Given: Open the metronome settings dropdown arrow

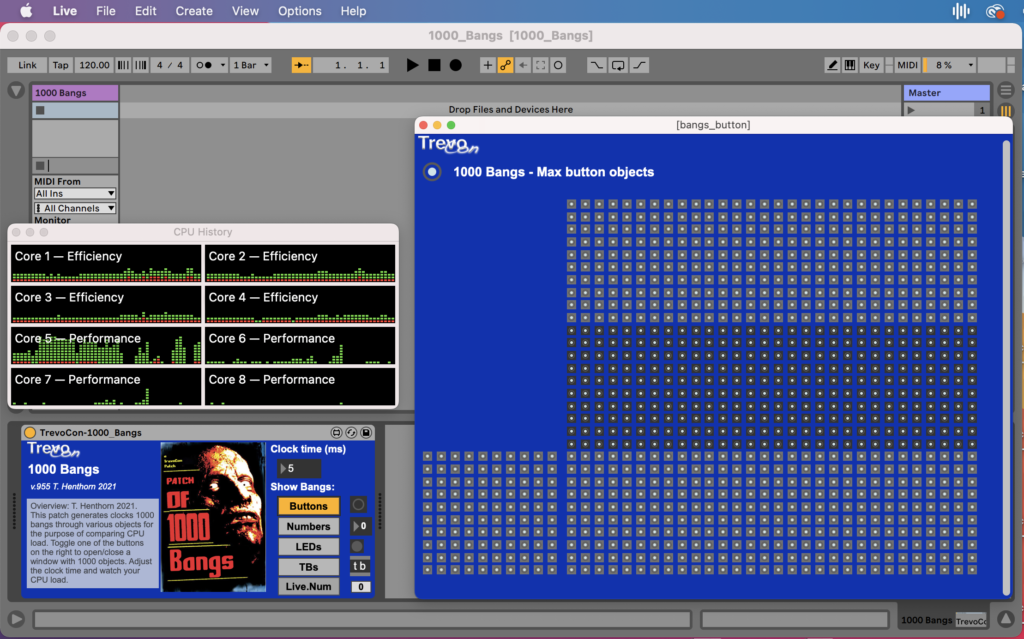Looking at the screenshot, I should (x=223, y=65).
